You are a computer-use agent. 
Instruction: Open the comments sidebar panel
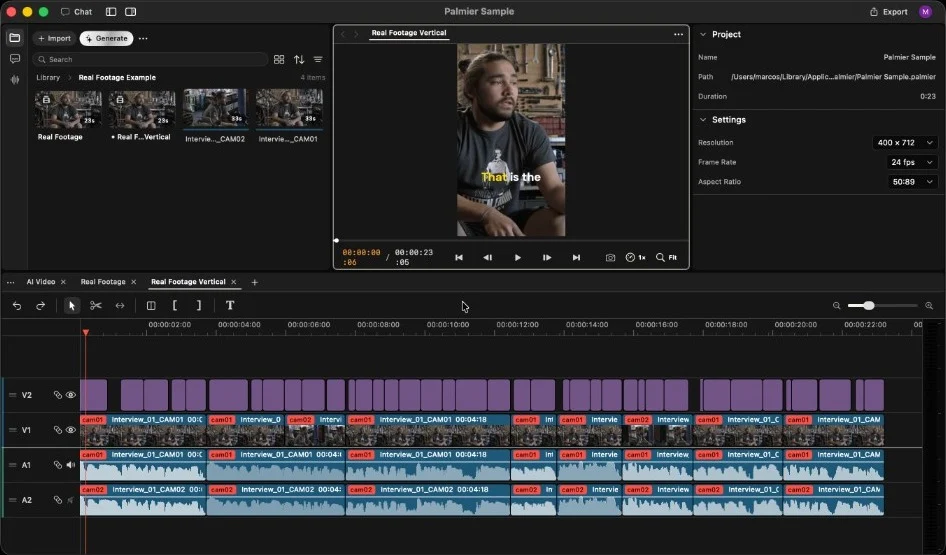coord(14,59)
